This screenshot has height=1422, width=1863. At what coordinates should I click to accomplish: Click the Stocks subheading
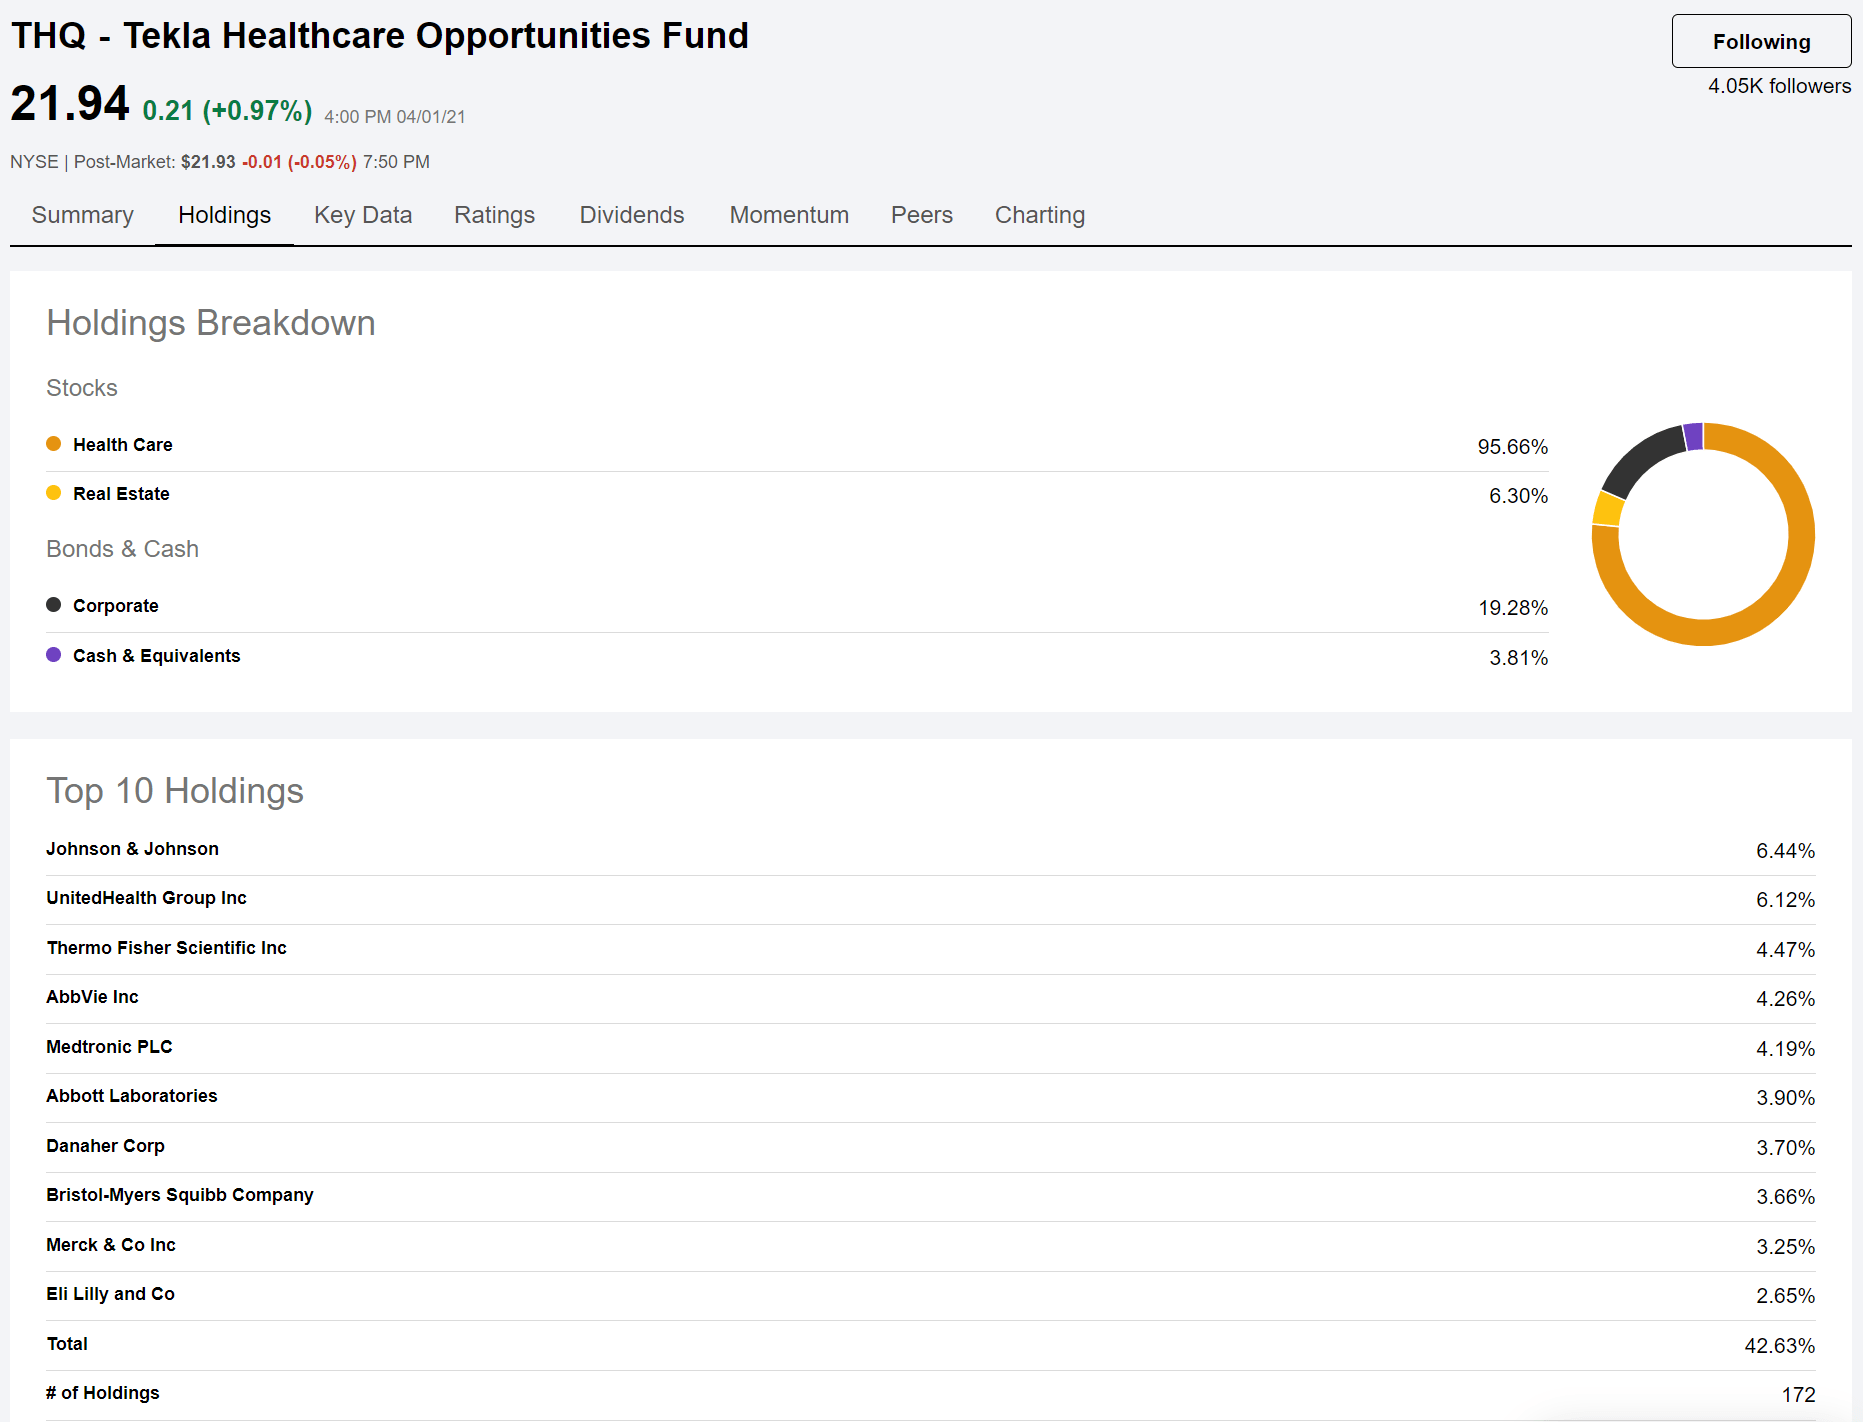pyautogui.click(x=82, y=388)
